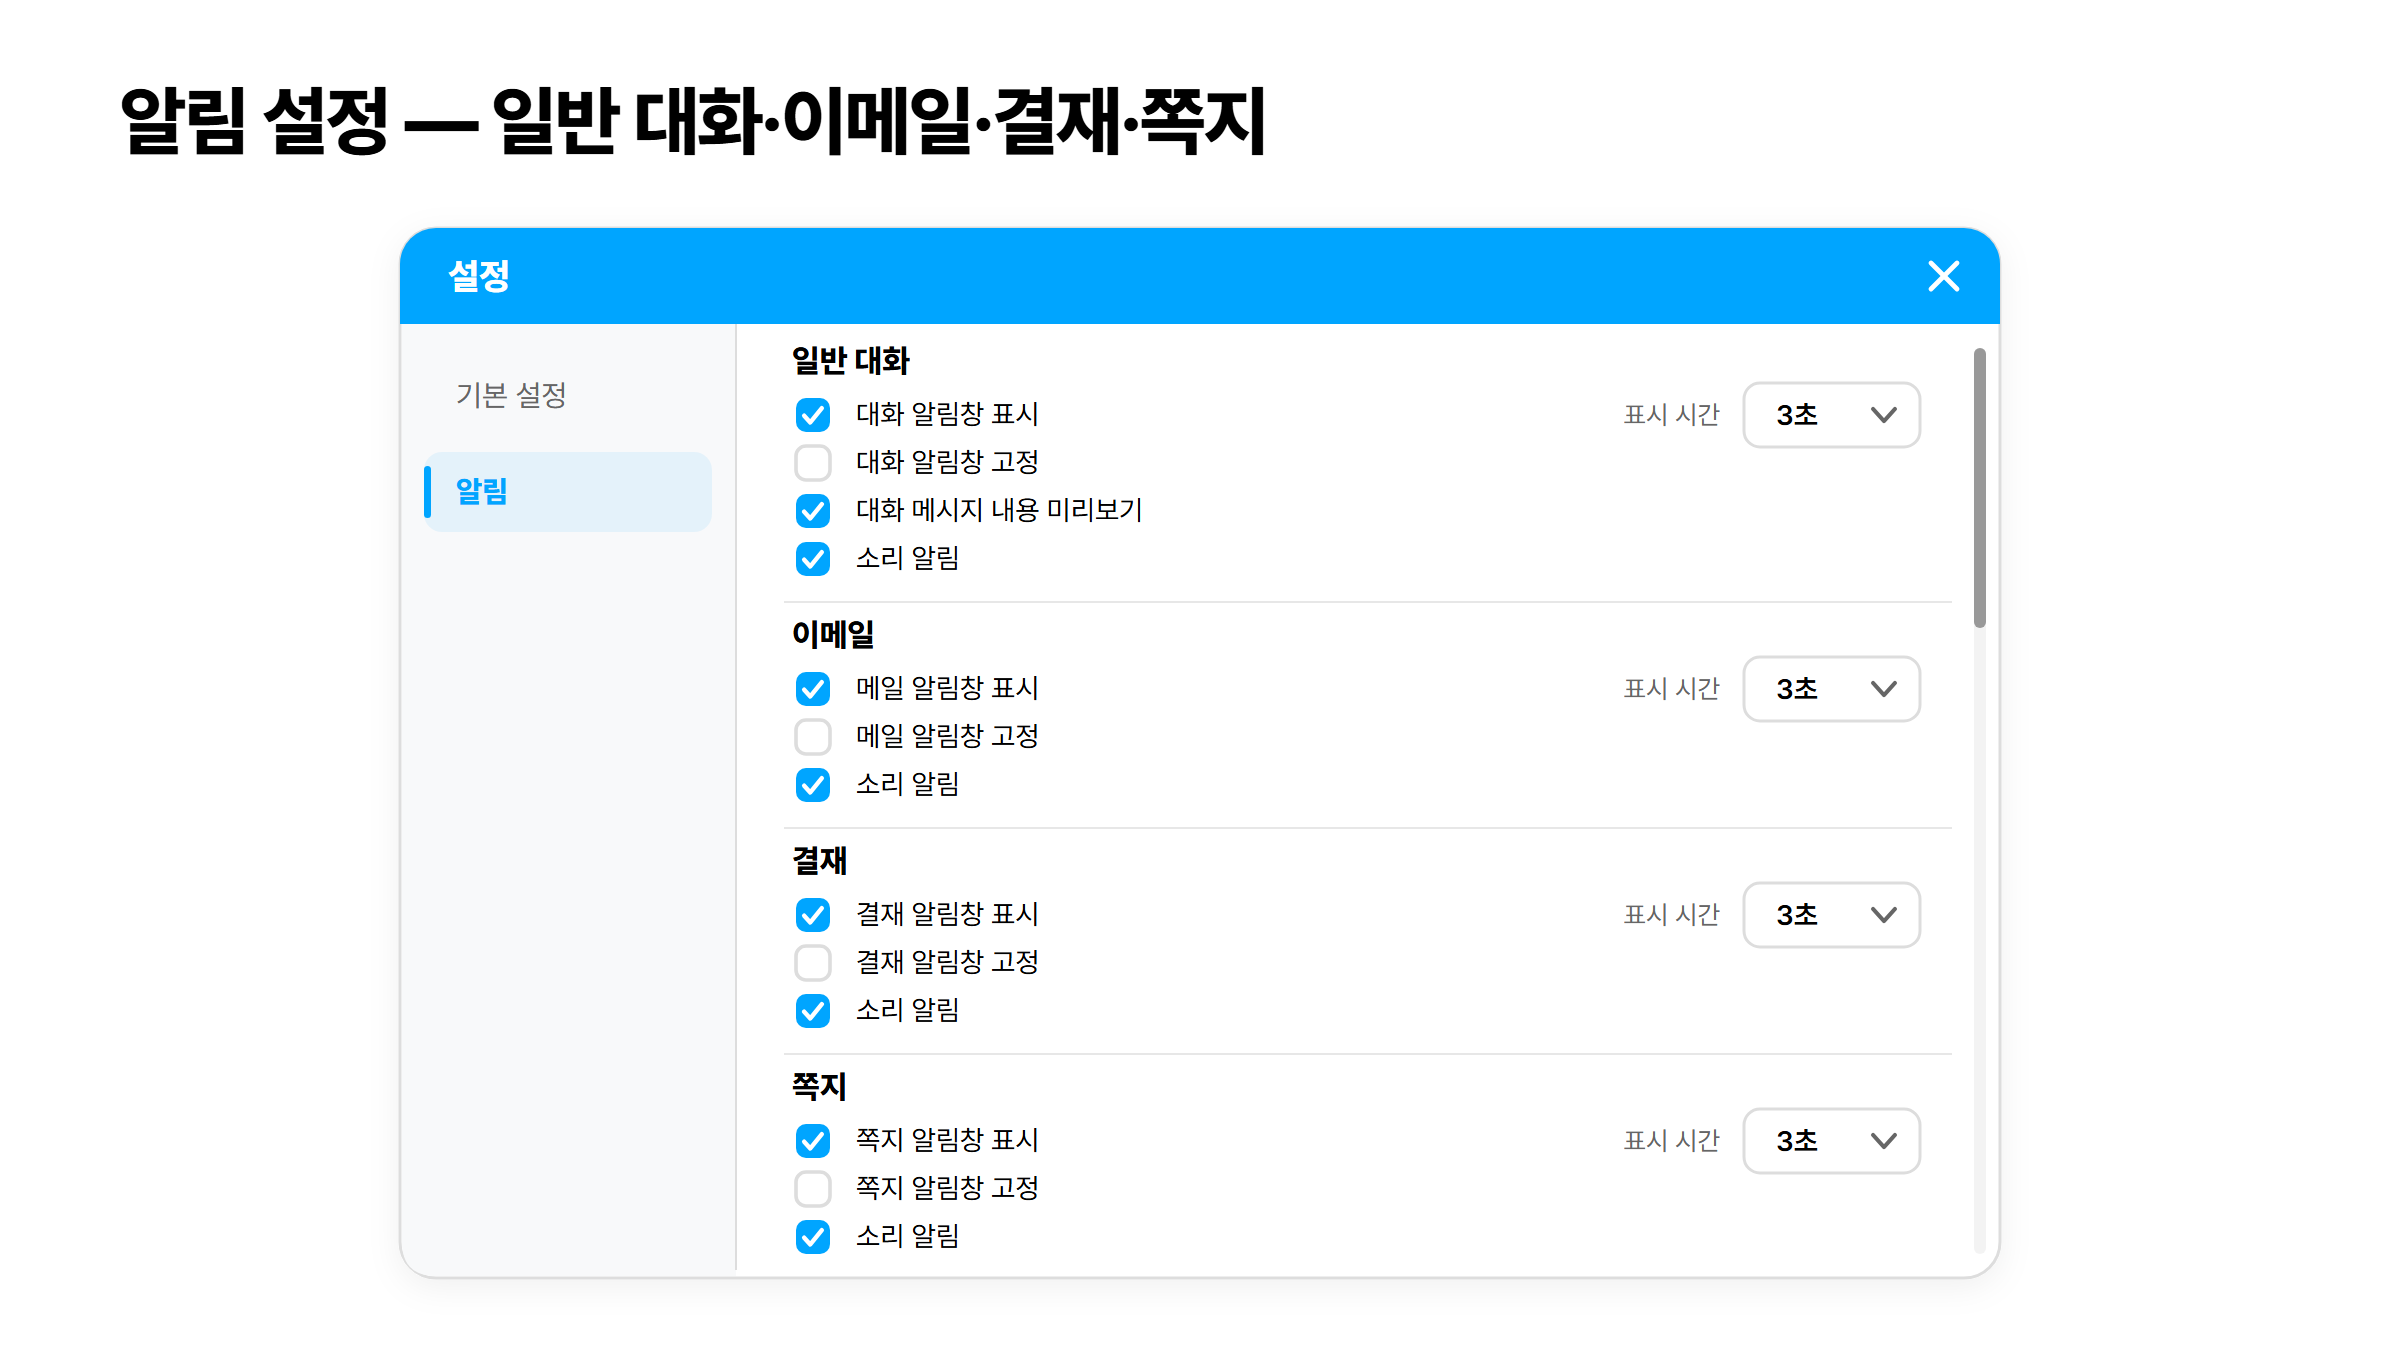Click the 이메일 section heading
2400x1350 pixels.
(833, 635)
